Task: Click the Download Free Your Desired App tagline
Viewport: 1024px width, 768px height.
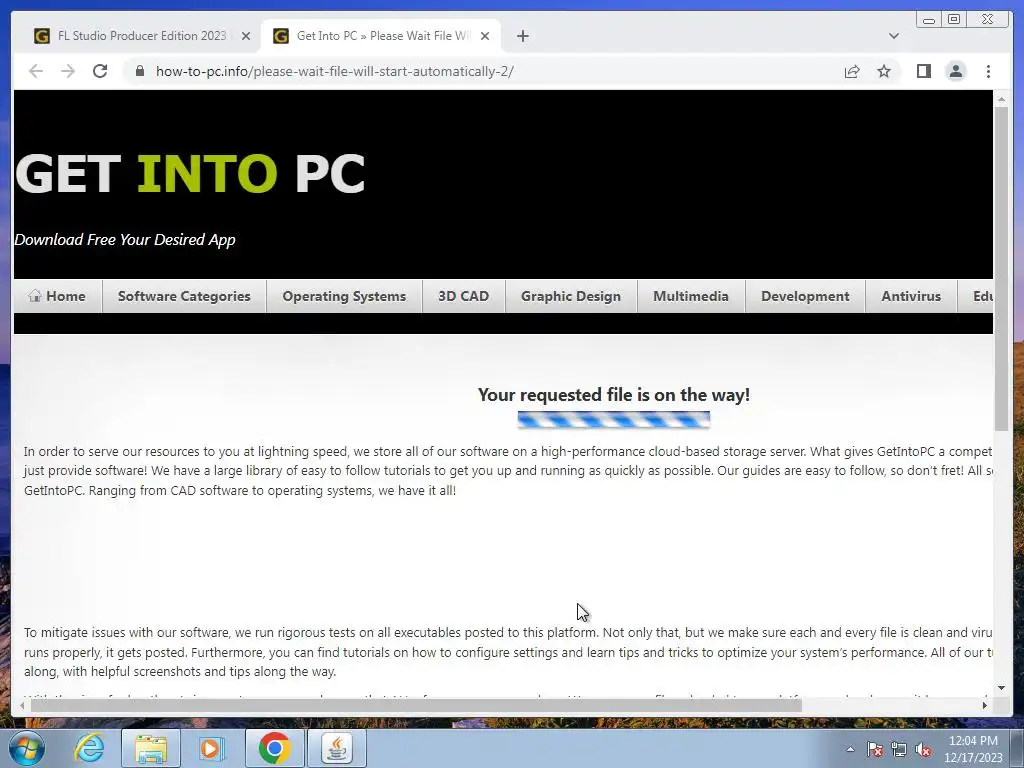Action: click(x=125, y=240)
